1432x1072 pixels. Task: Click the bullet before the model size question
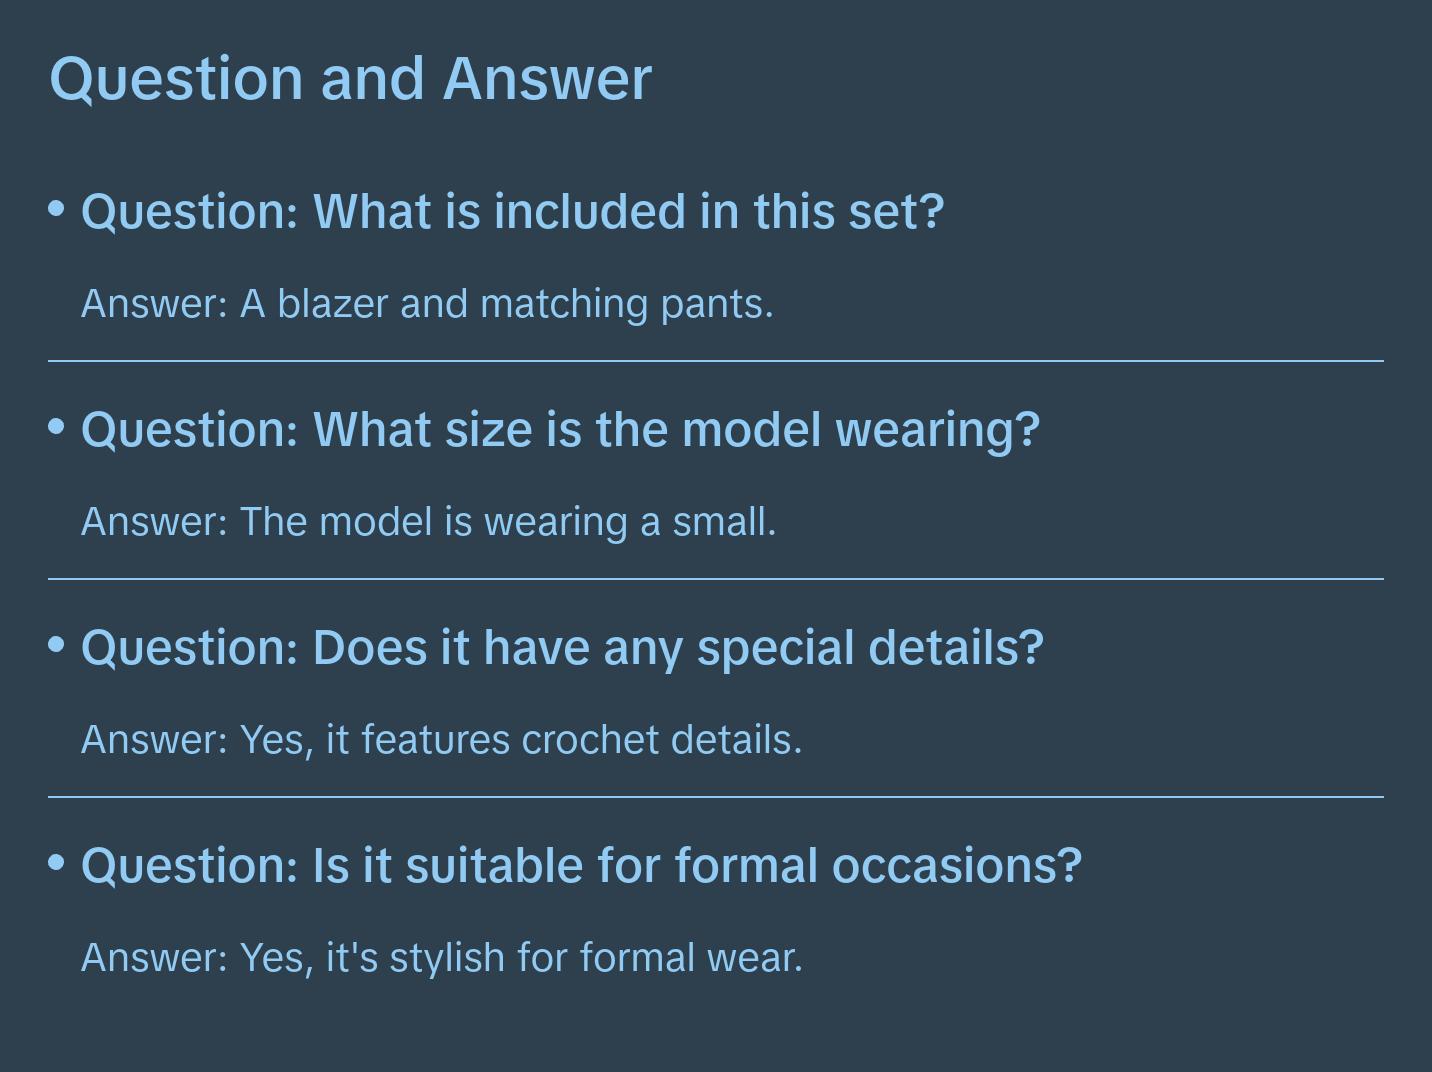click(x=57, y=427)
